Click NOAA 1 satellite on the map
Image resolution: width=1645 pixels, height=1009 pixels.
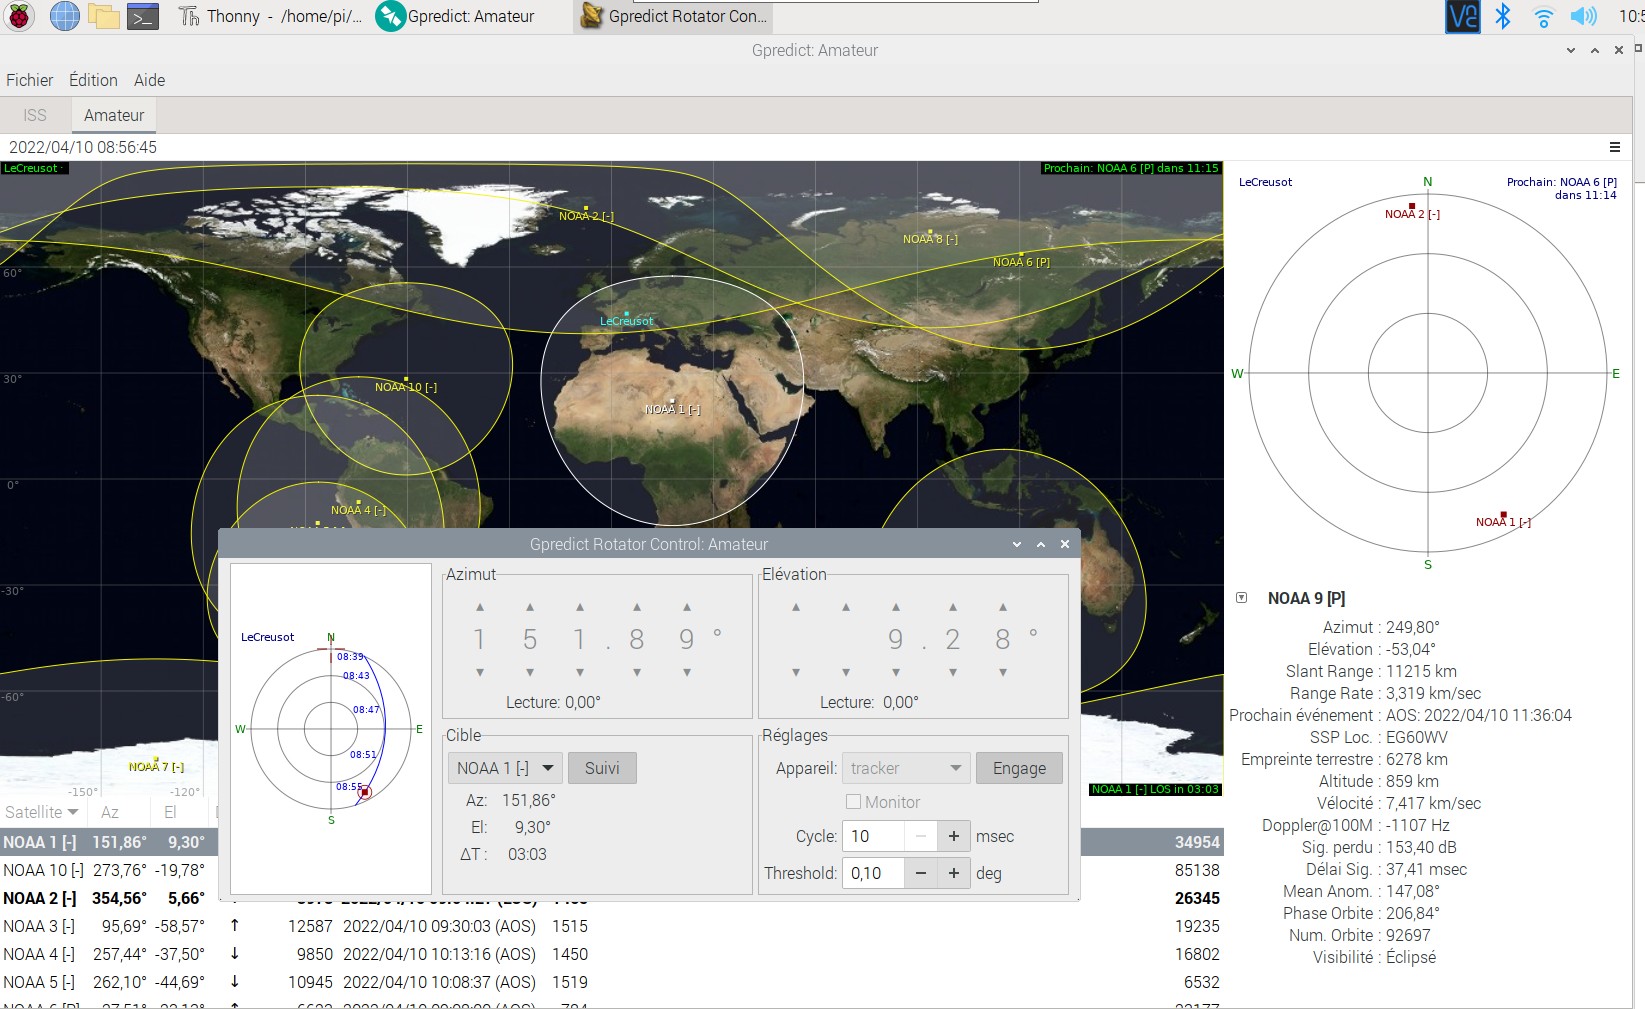[672, 402]
